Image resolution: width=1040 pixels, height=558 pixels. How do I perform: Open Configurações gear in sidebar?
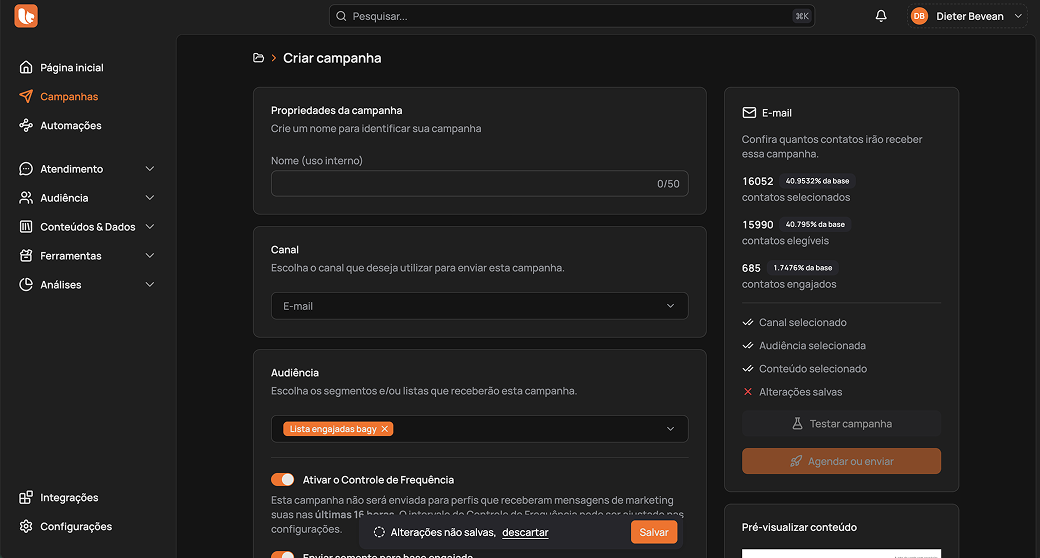point(26,527)
